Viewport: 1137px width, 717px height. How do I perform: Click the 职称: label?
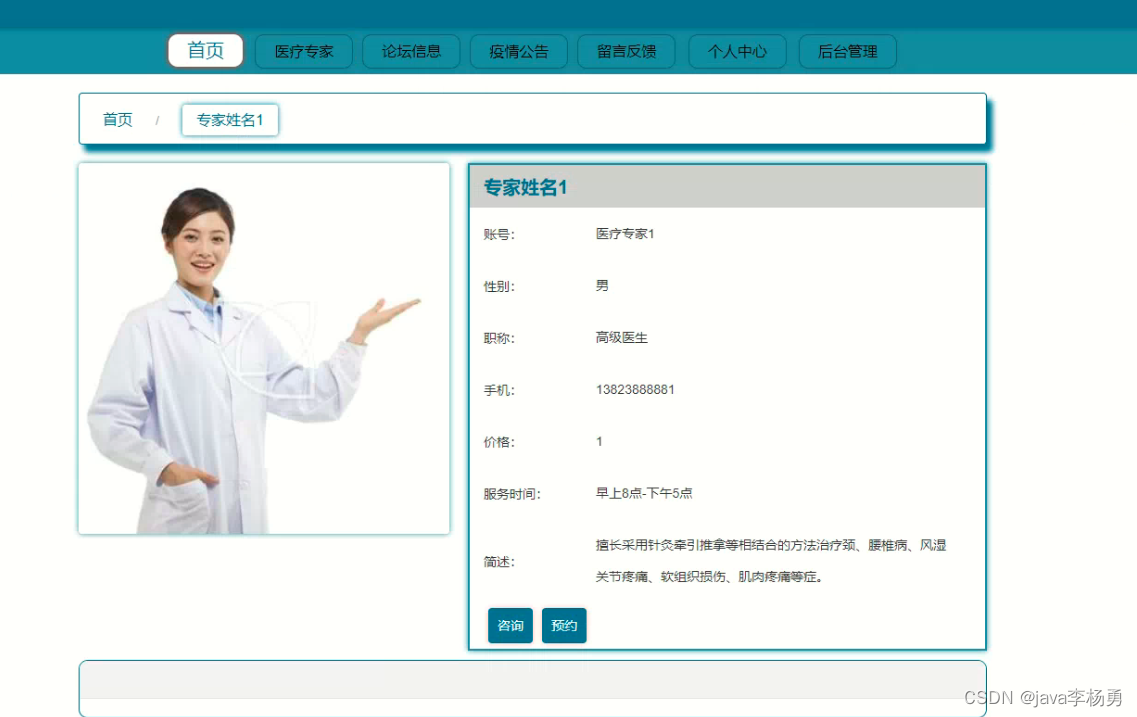point(499,338)
